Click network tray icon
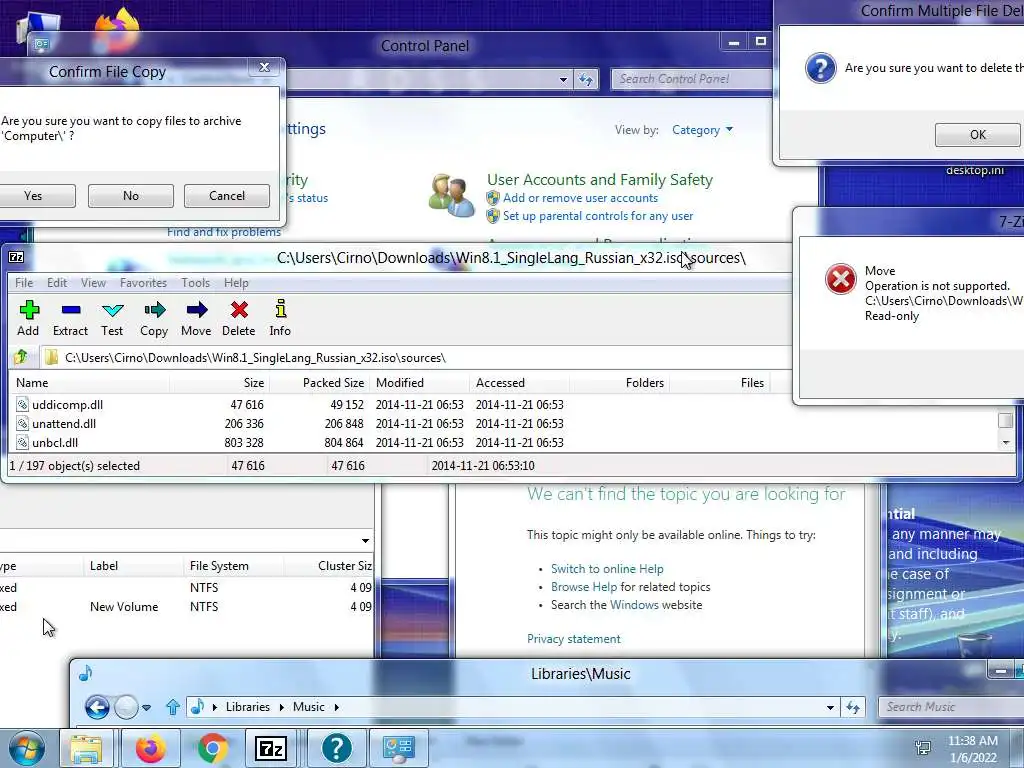 click(923, 748)
